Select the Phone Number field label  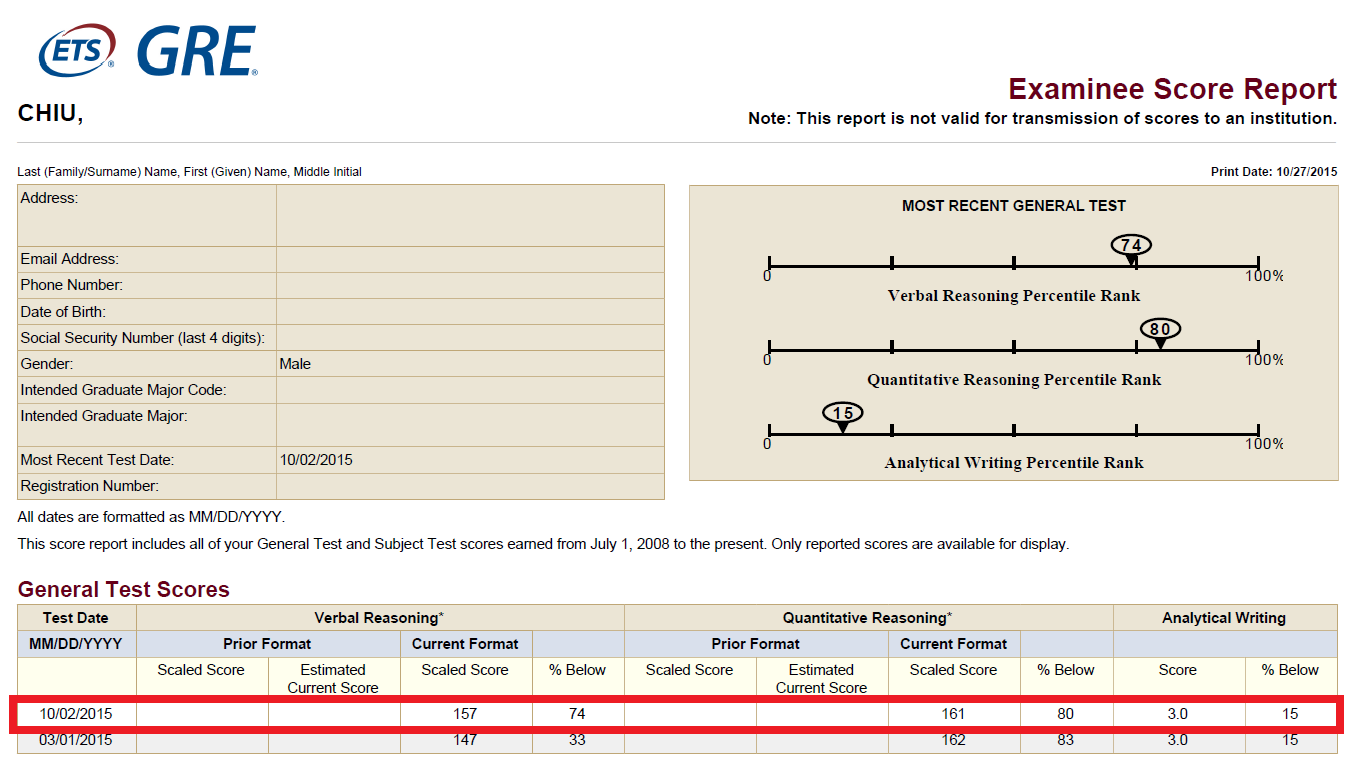tap(71, 285)
